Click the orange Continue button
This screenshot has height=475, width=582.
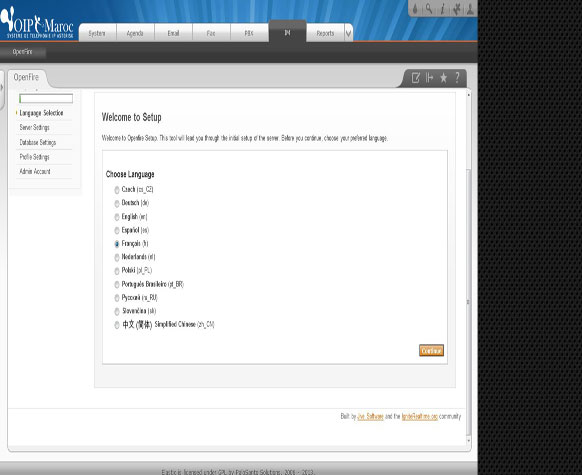tap(431, 350)
